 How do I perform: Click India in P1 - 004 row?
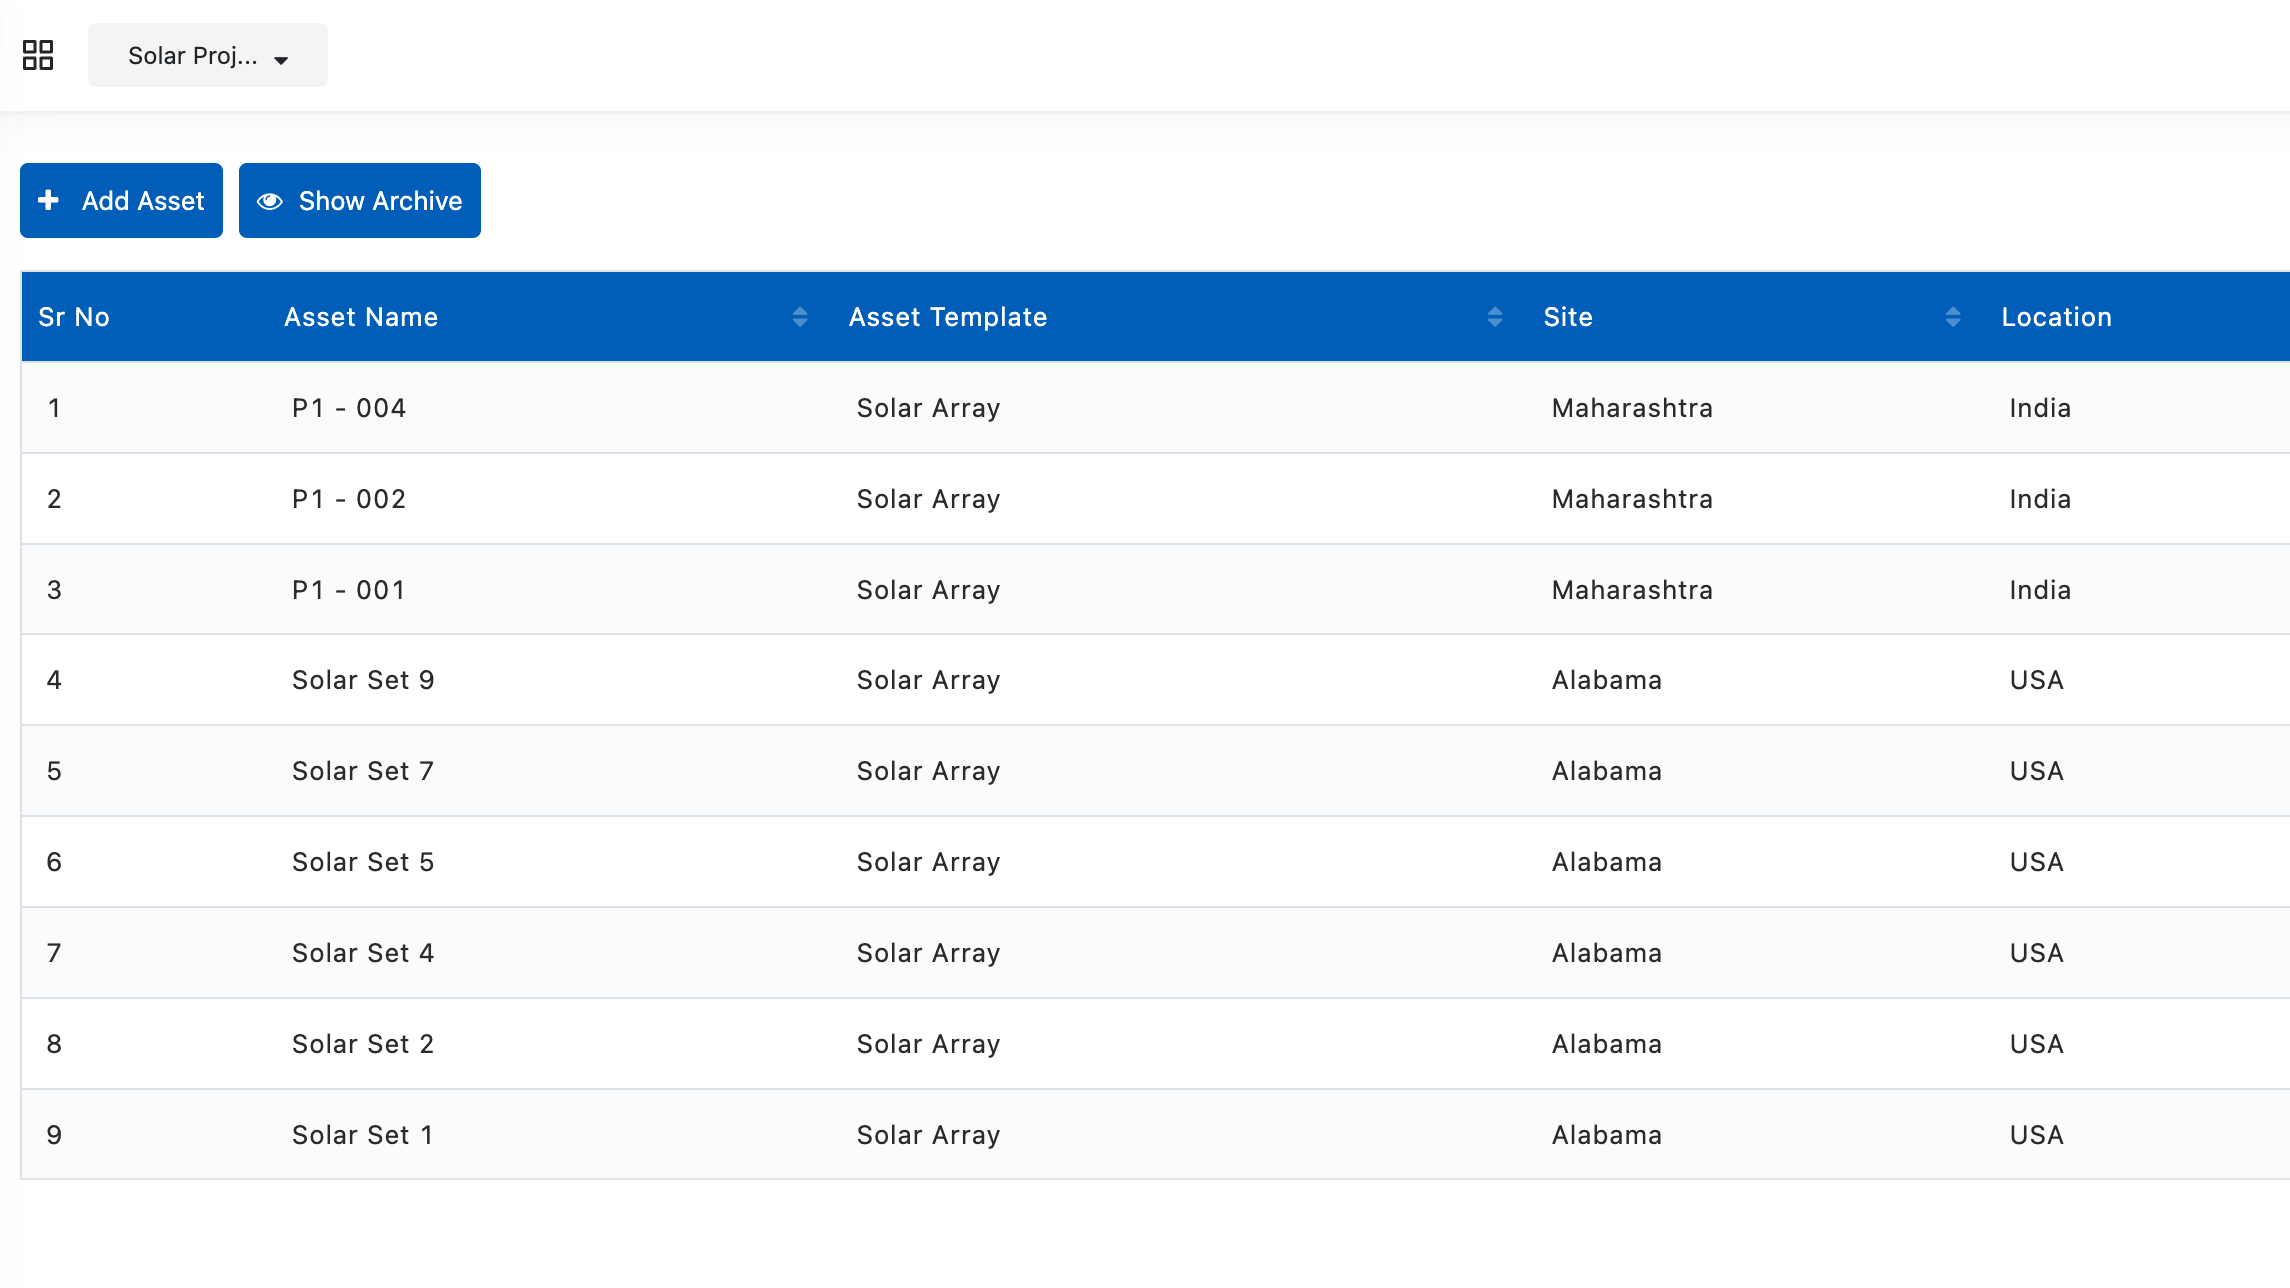click(2040, 408)
